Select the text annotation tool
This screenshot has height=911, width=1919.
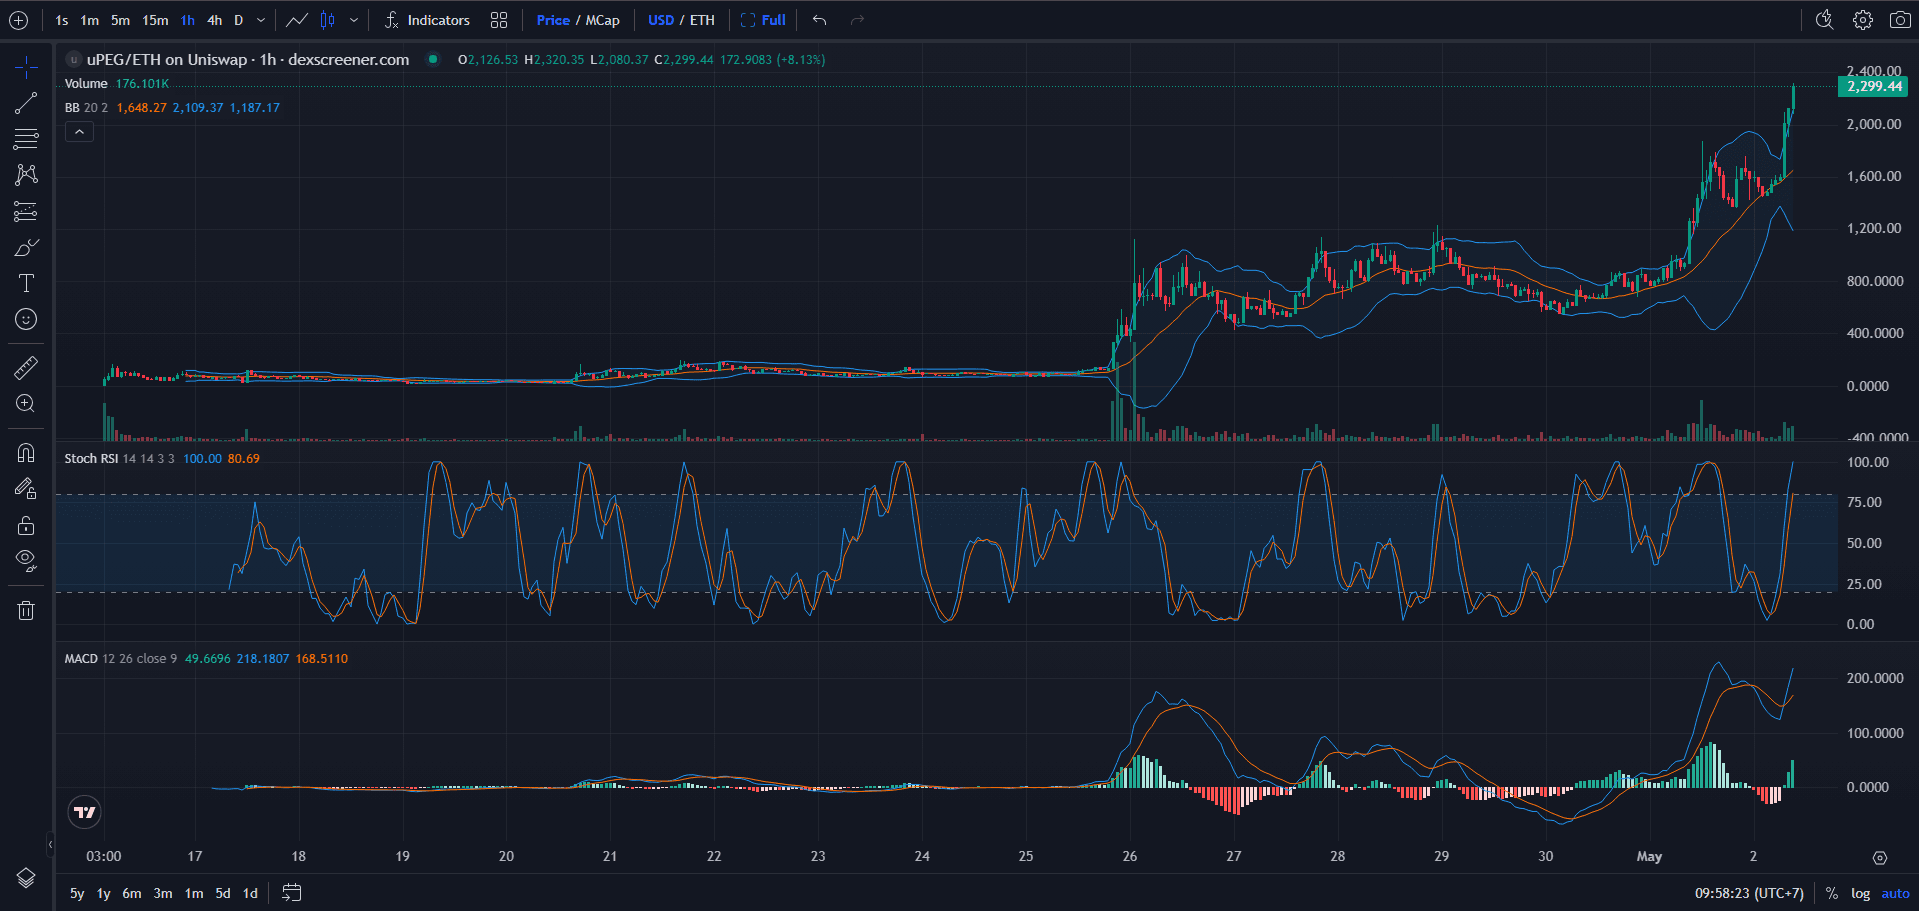coord(26,283)
